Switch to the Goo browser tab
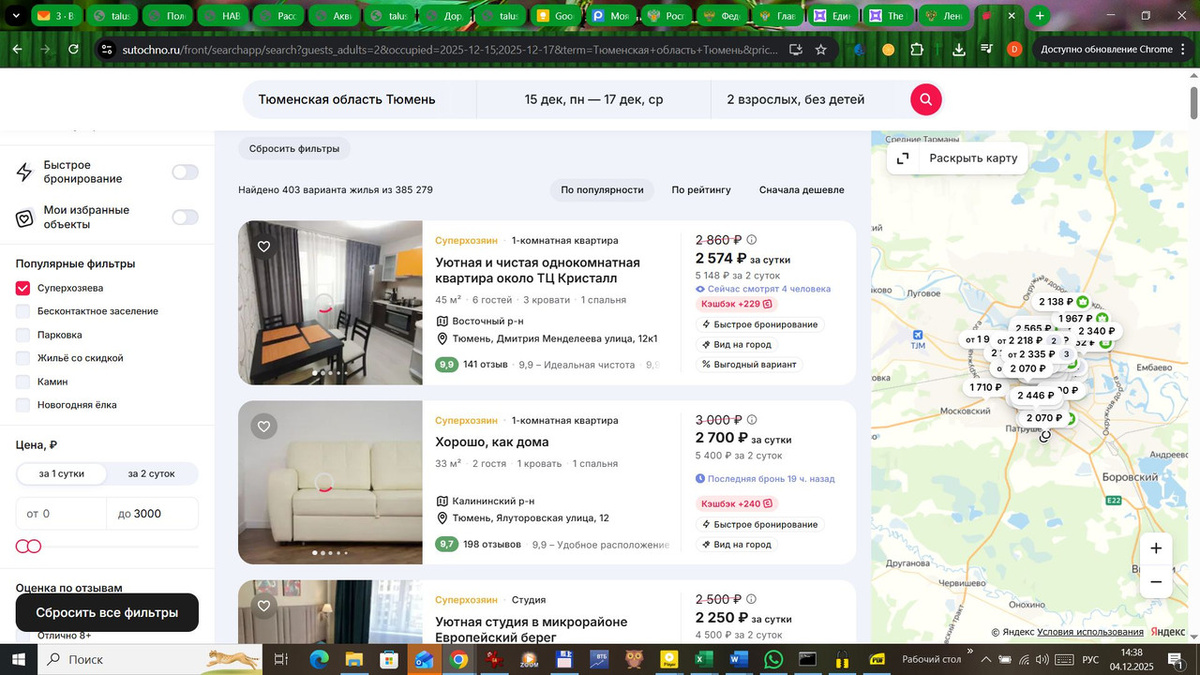Image resolution: width=1200 pixels, height=675 pixels. point(554,16)
